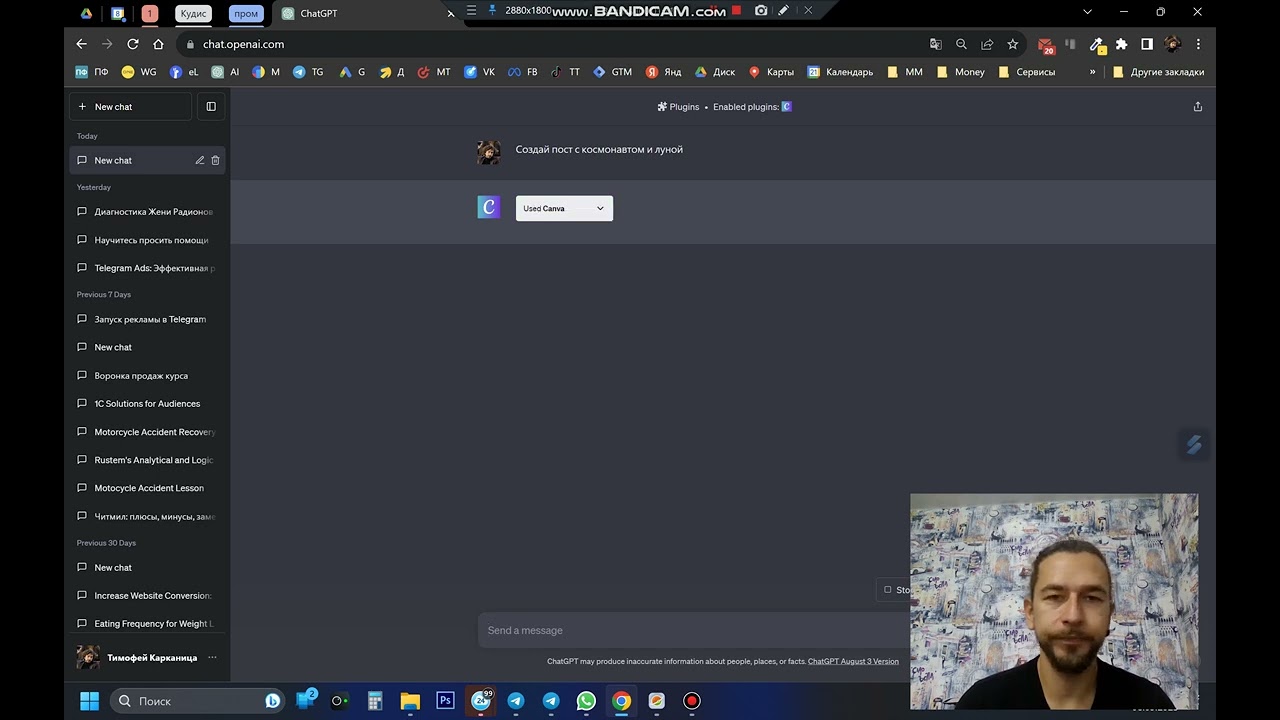Open chat Запуск рекламы в Telegram

pos(147,319)
